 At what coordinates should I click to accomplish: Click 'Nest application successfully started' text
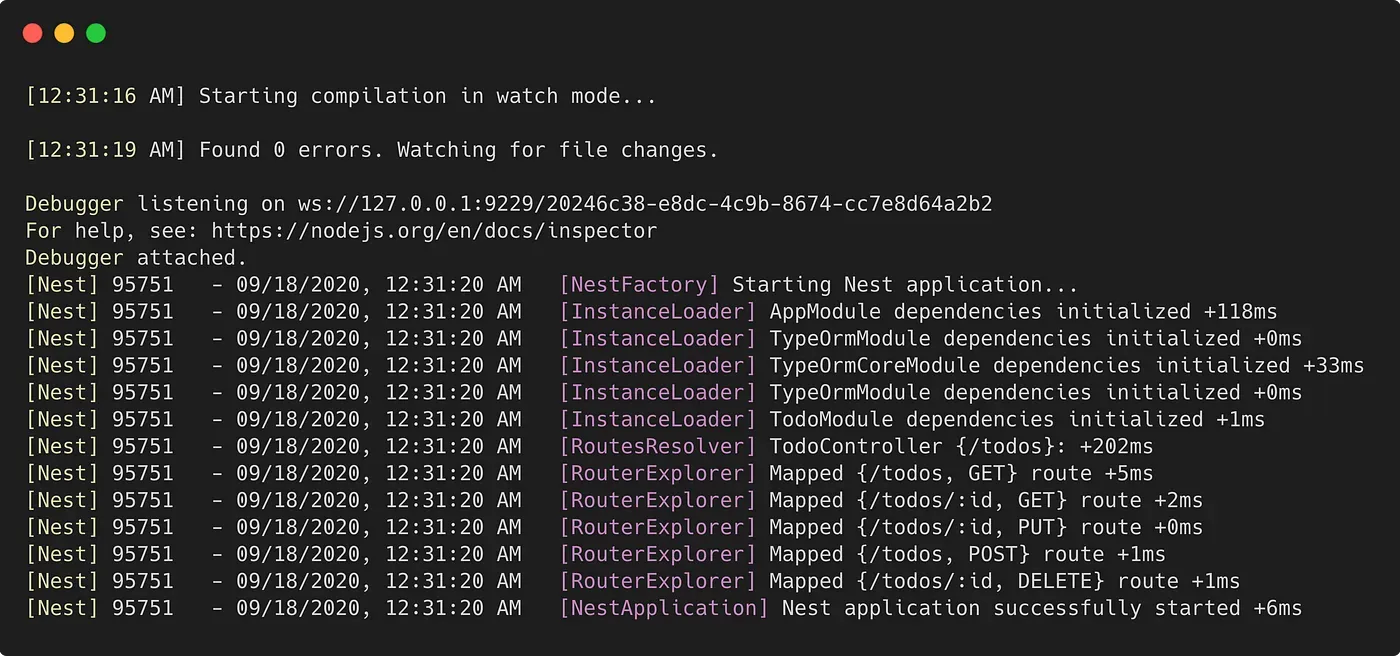pyautogui.click(x=1011, y=608)
